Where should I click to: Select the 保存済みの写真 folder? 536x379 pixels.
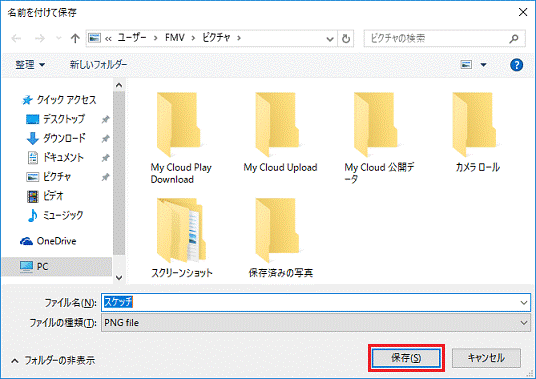(280, 238)
